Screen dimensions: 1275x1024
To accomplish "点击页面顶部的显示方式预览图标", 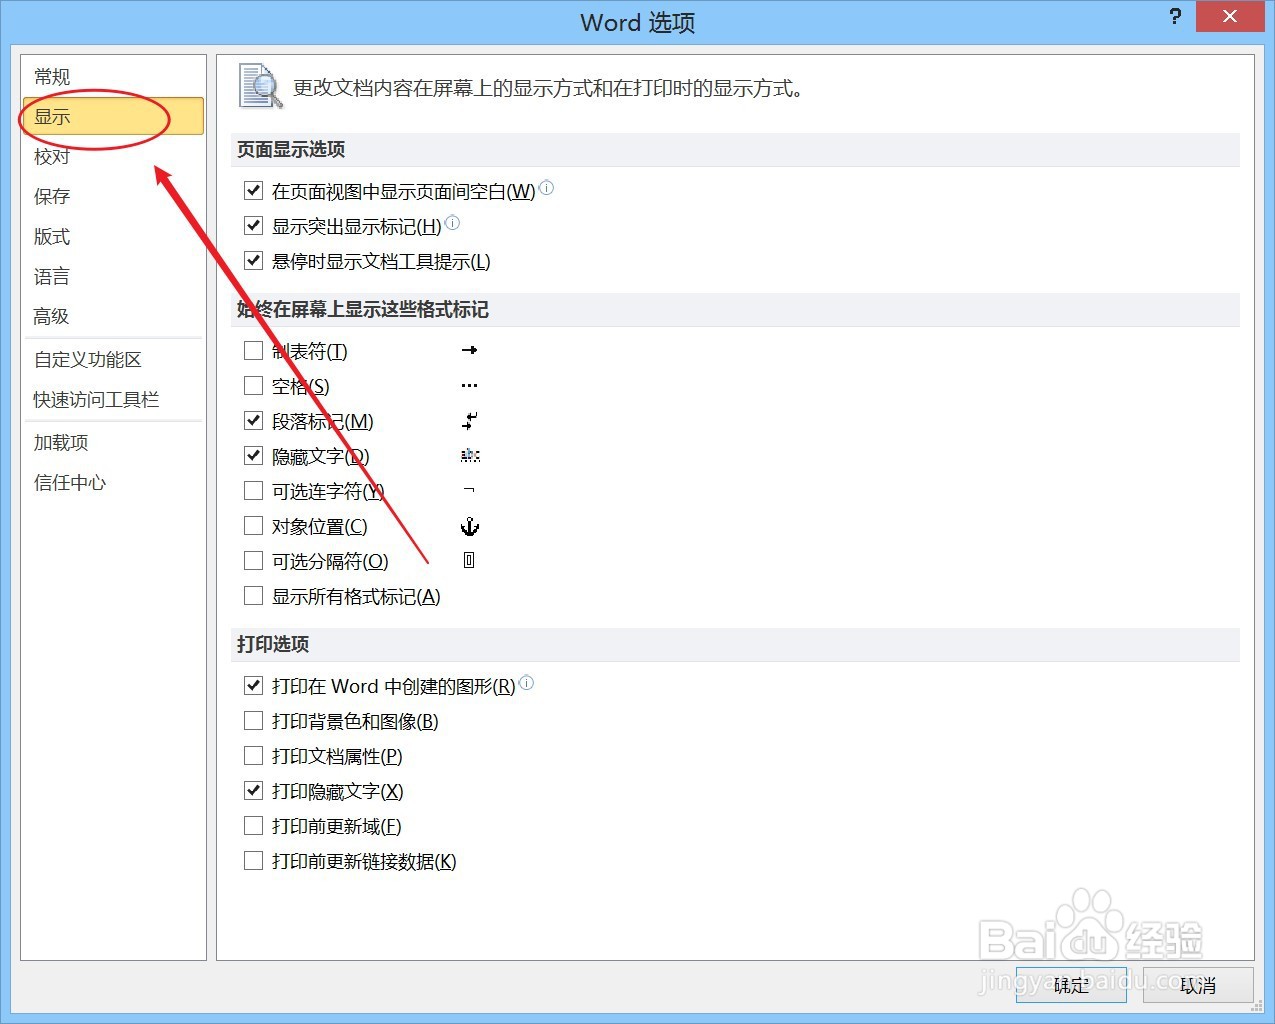I will pos(256,85).
